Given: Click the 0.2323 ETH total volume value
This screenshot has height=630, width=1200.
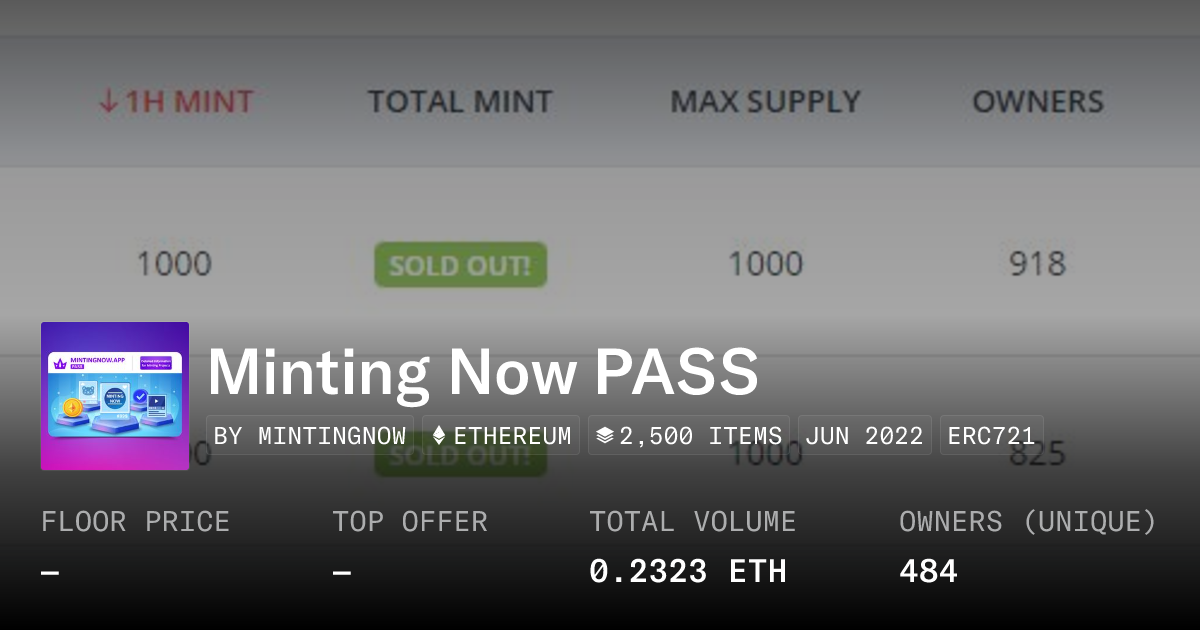Looking at the screenshot, I should pos(688,572).
